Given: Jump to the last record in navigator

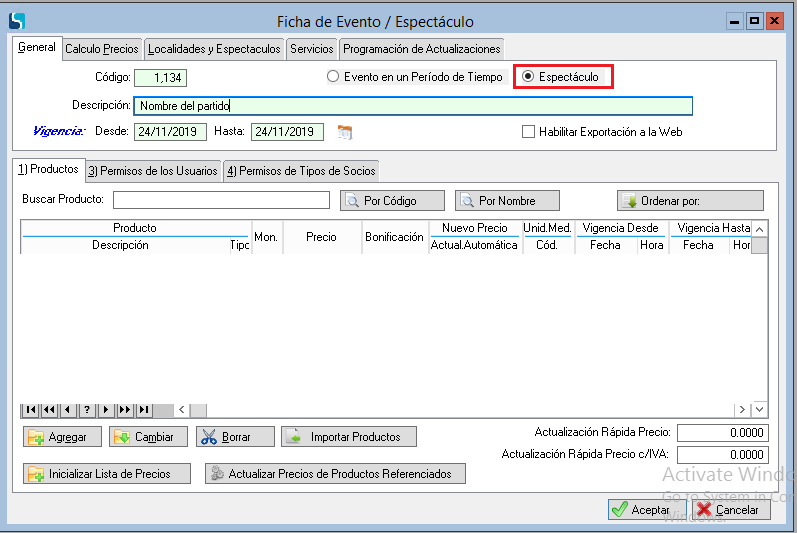Looking at the screenshot, I should [x=144, y=410].
